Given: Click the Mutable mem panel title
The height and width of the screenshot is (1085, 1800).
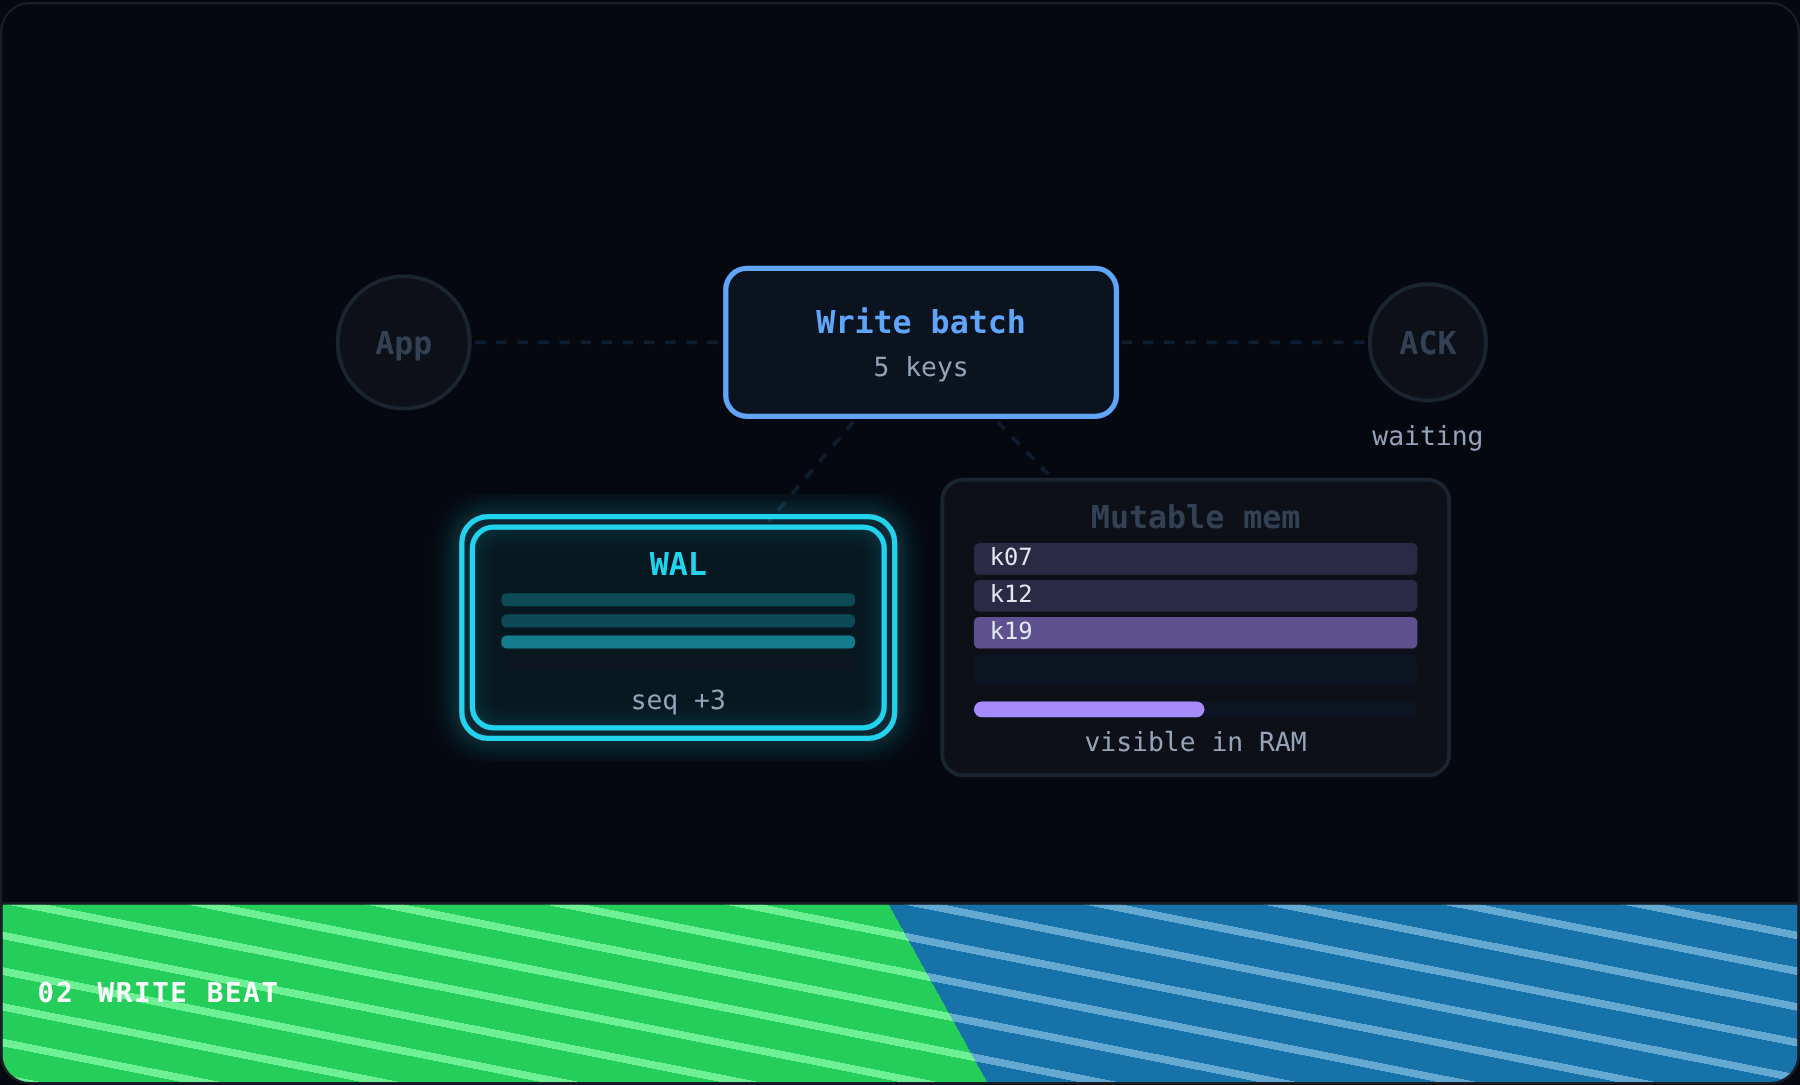Looking at the screenshot, I should (x=1195, y=517).
